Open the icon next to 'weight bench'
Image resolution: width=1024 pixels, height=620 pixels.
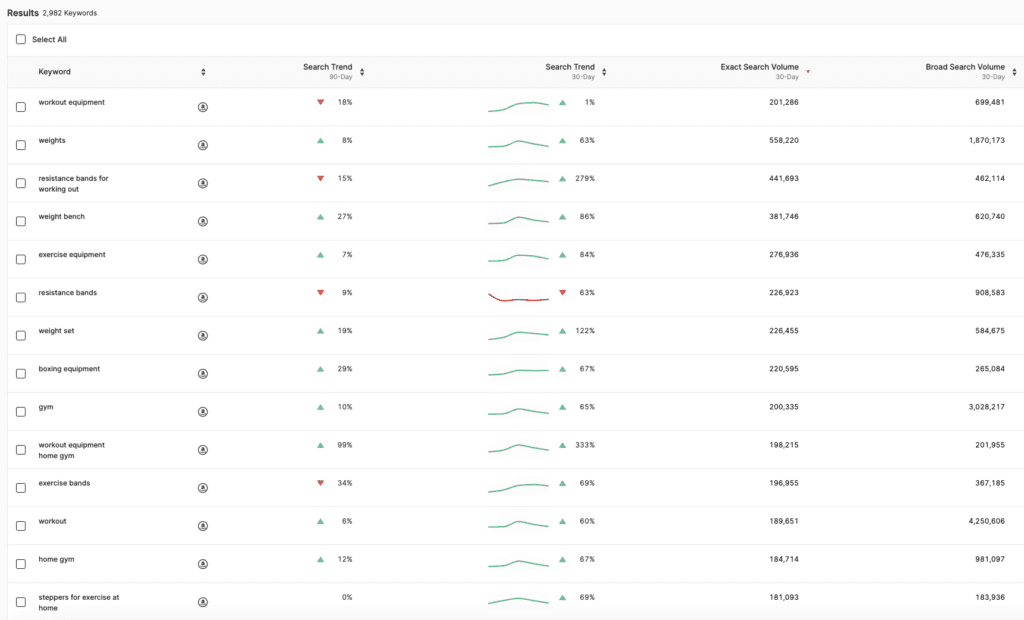[203, 221]
